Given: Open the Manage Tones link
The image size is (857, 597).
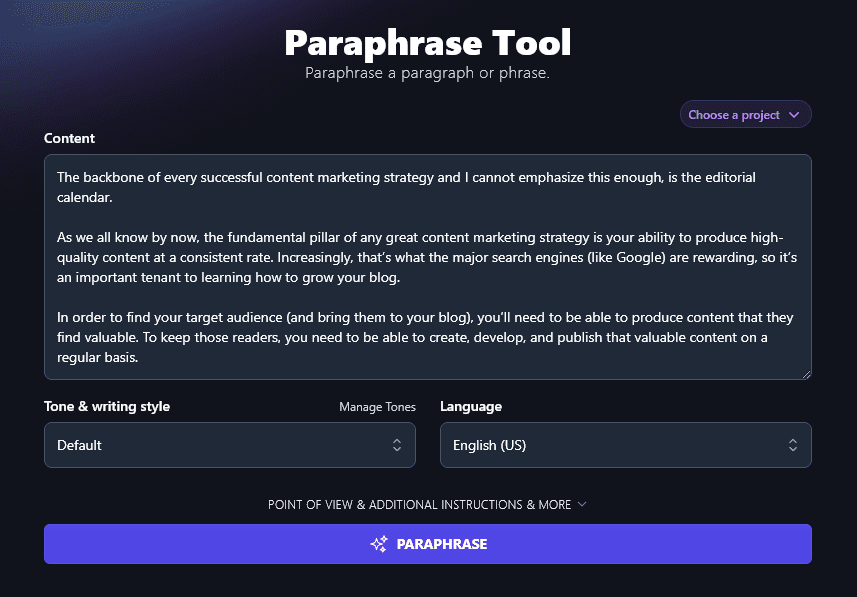Looking at the screenshot, I should pos(377,407).
